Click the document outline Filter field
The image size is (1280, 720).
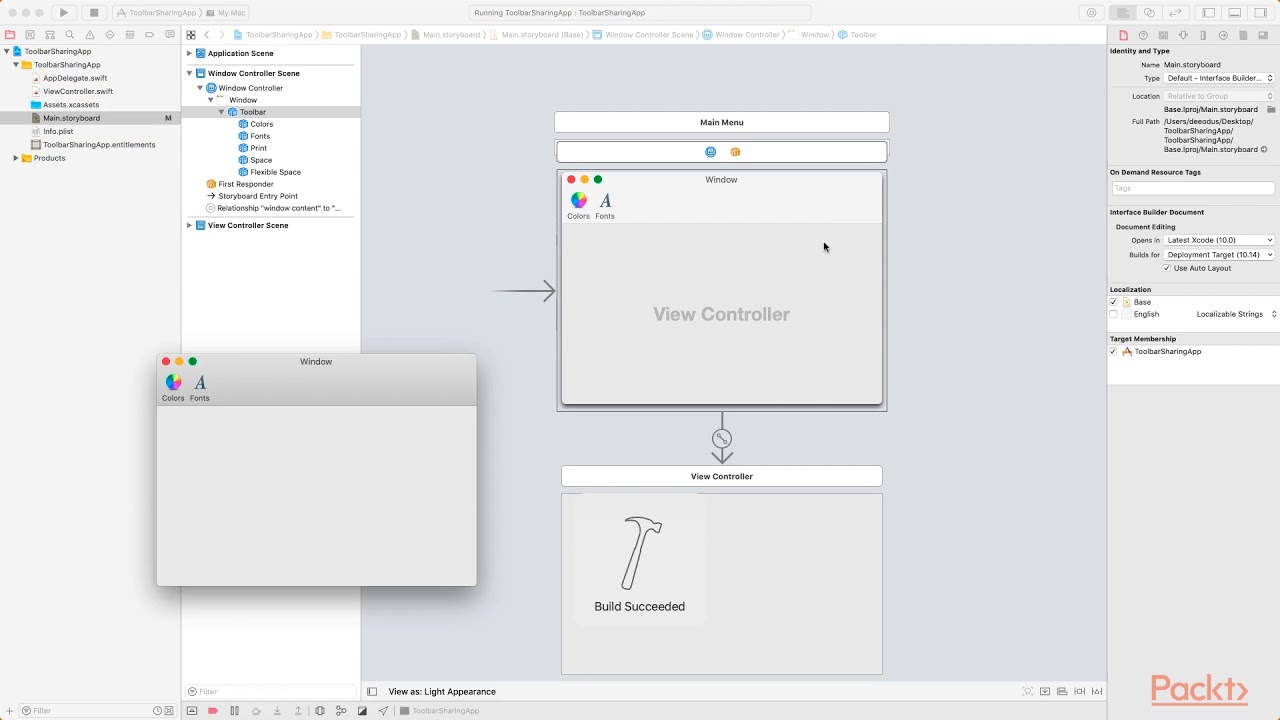(270, 691)
